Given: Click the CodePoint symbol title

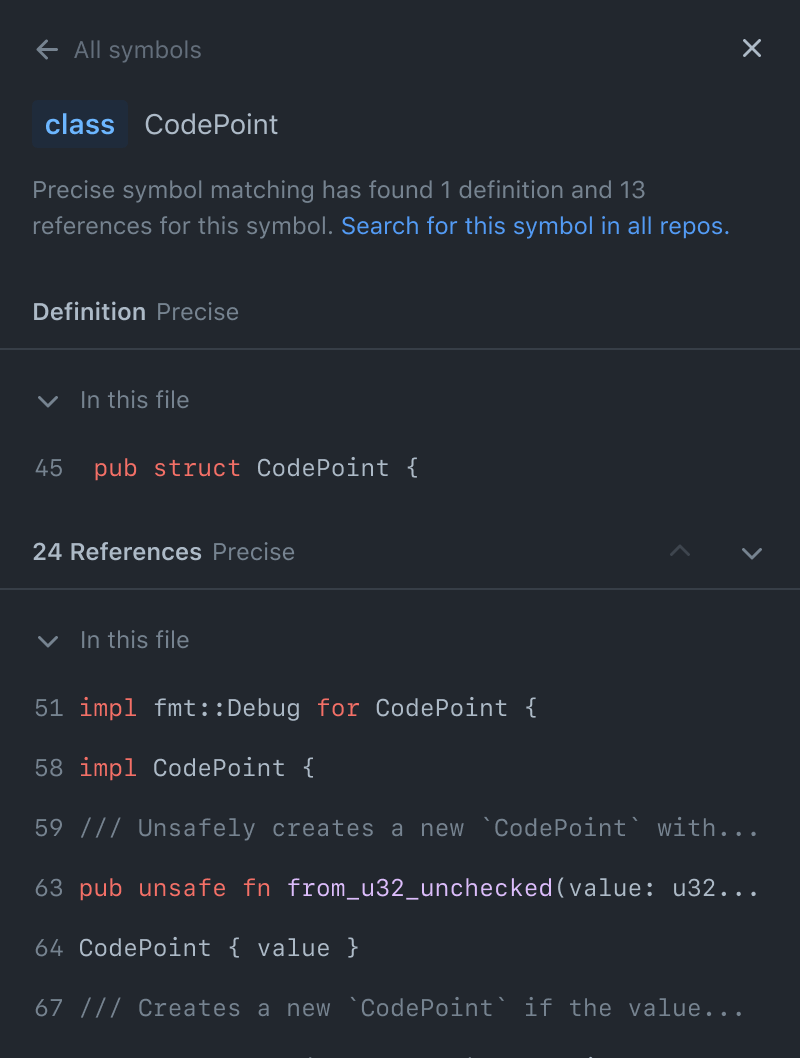Looking at the screenshot, I should click(x=211, y=125).
